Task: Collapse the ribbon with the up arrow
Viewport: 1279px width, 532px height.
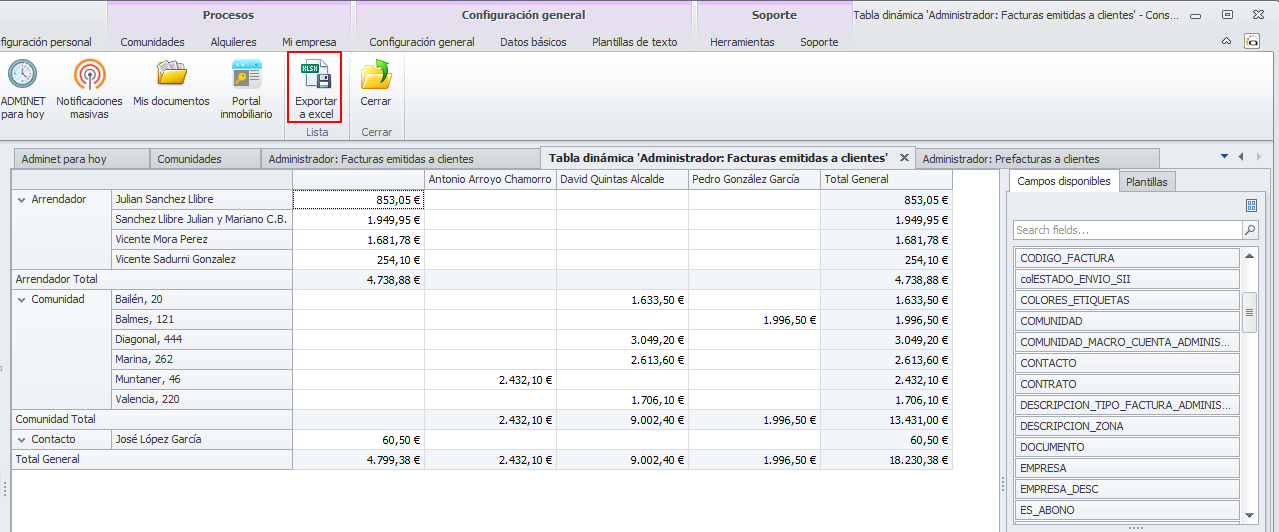Action: tap(1227, 41)
